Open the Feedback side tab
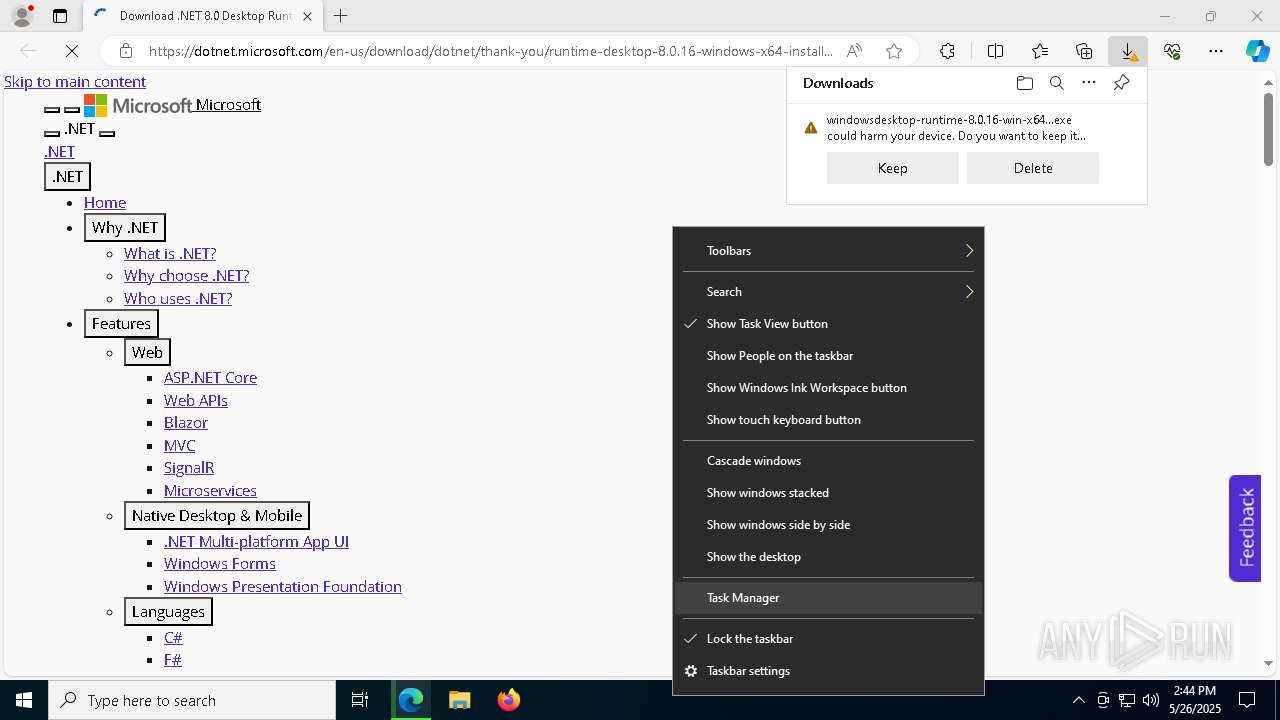Image resolution: width=1280 pixels, height=720 pixels. [1245, 528]
